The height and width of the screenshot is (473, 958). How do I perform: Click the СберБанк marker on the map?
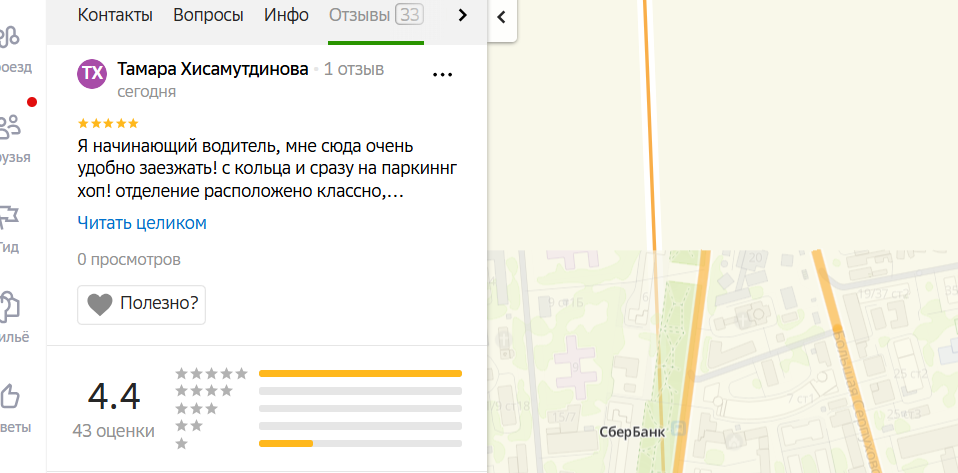(678, 427)
